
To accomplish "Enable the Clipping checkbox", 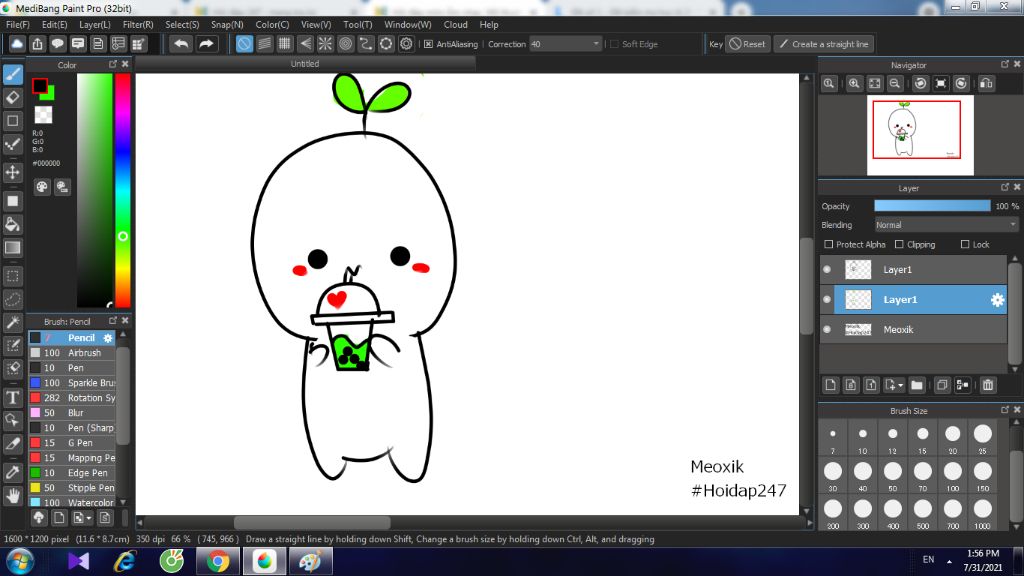I will point(899,244).
